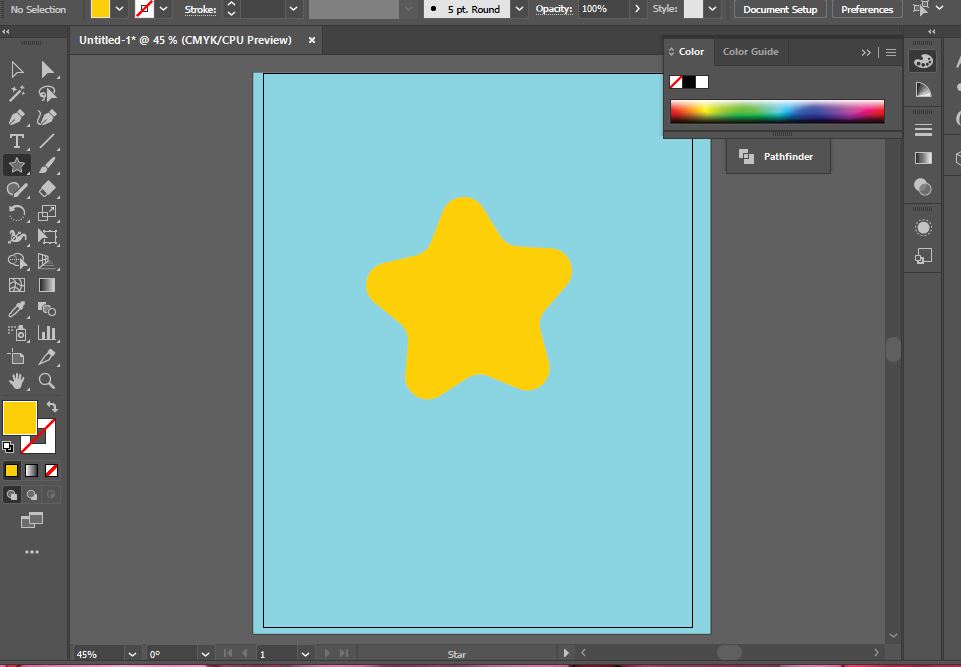Apply solid Color mode button
961x667 pixels.
tap(12, 470)
